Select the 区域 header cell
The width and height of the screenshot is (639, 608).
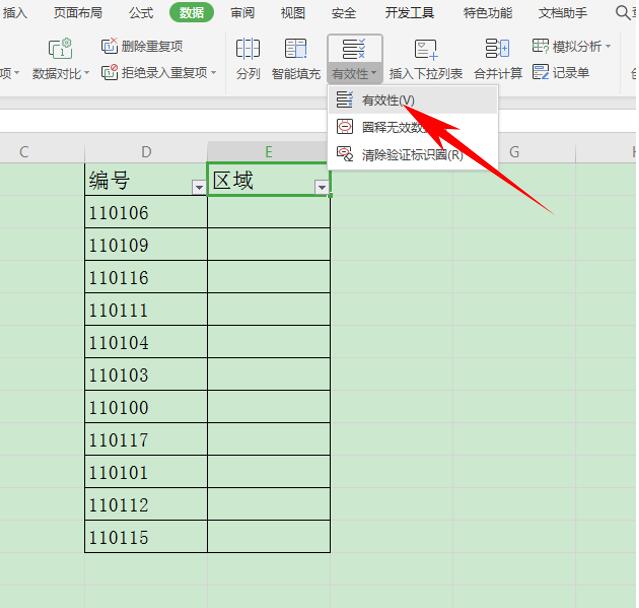click(x=269, y=180)
